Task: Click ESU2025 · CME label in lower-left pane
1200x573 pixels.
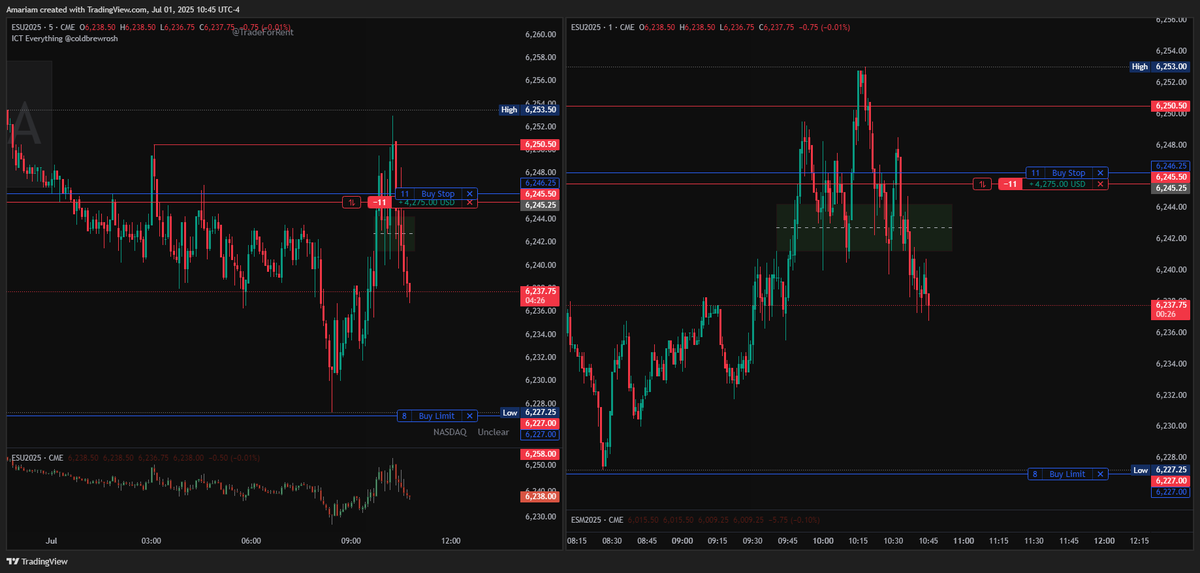Action: (x=36, y=457)
